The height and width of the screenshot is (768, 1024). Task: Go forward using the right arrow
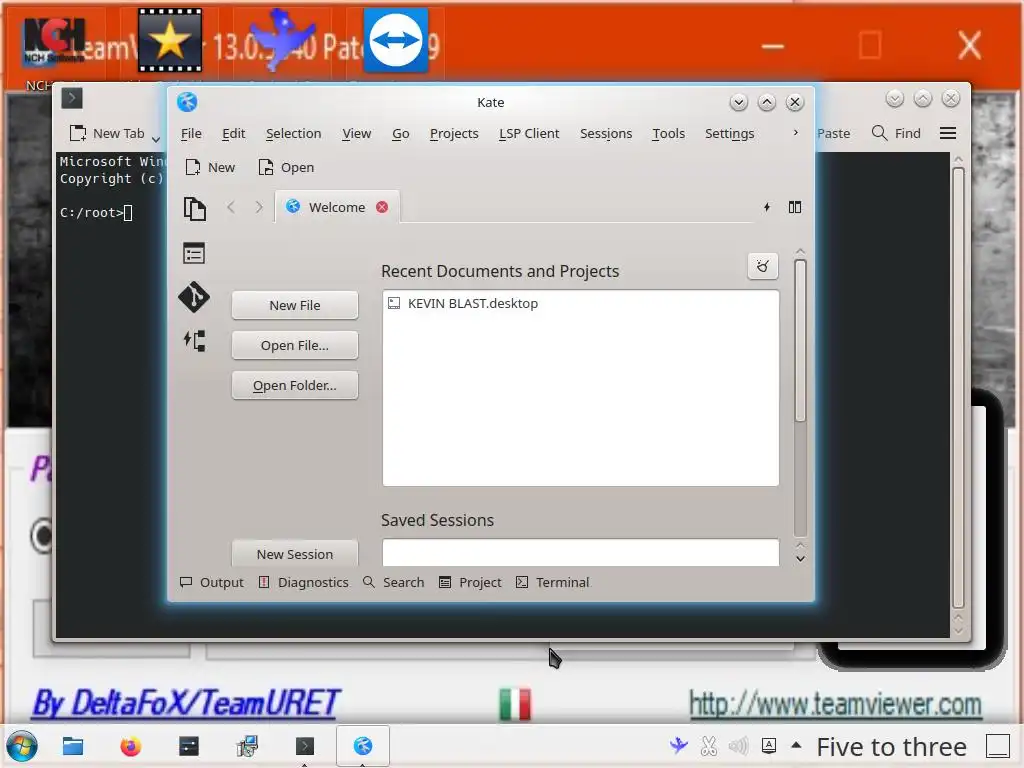point(259,207)
